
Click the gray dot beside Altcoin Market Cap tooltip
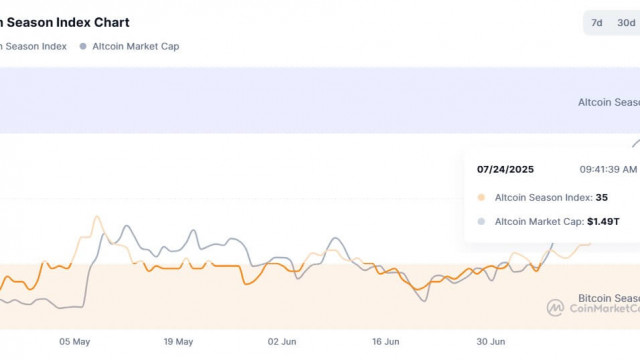pos(481,222)
